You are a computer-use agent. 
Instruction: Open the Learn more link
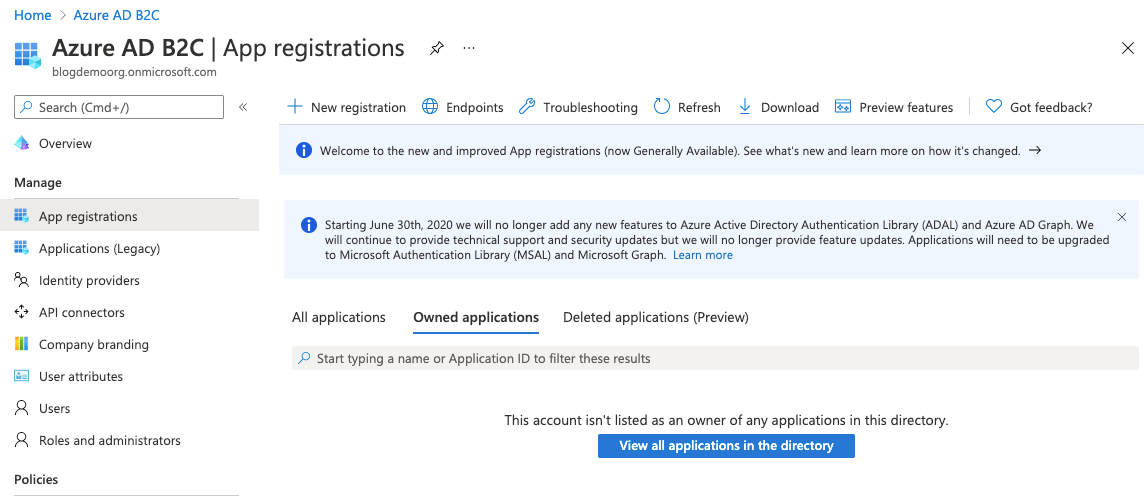pos(703,255)
